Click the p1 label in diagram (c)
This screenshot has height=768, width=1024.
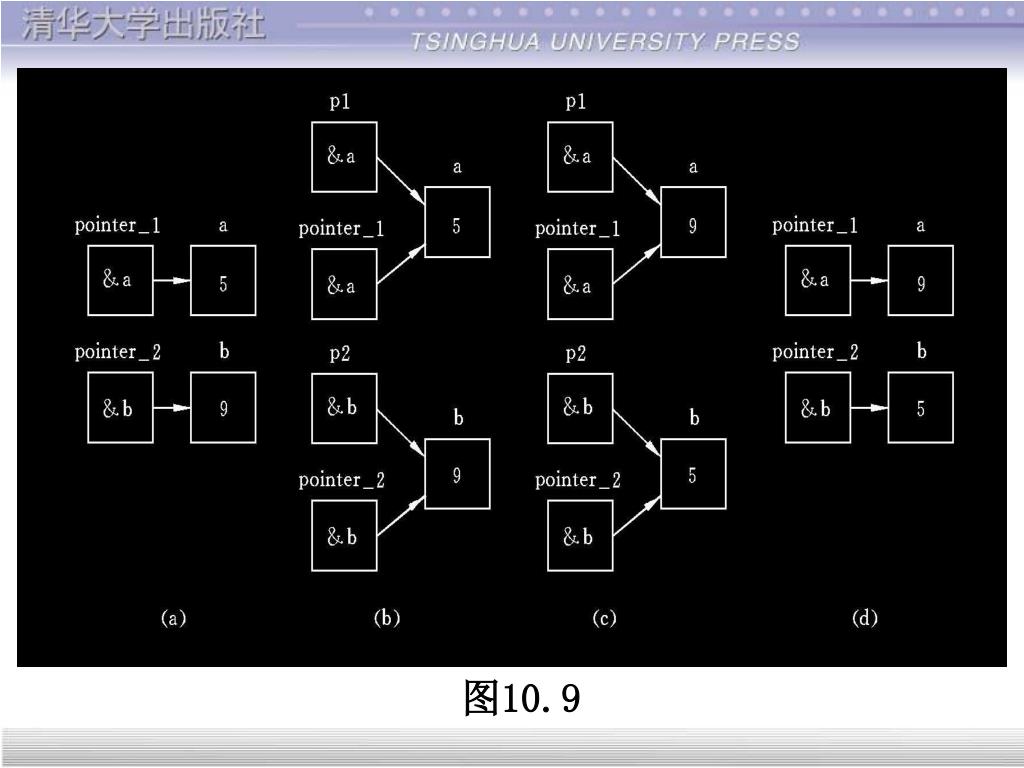(575, 102)
